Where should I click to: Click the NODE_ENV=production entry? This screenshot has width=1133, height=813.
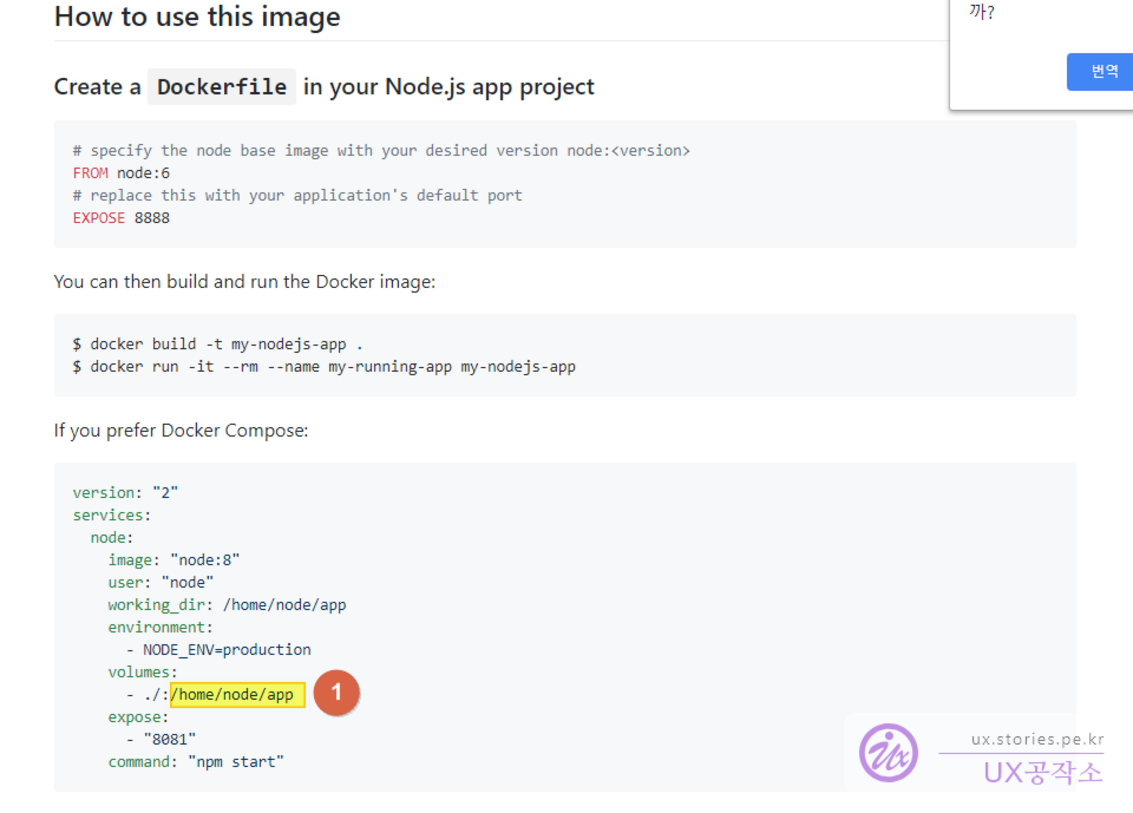tap(226, 649)
